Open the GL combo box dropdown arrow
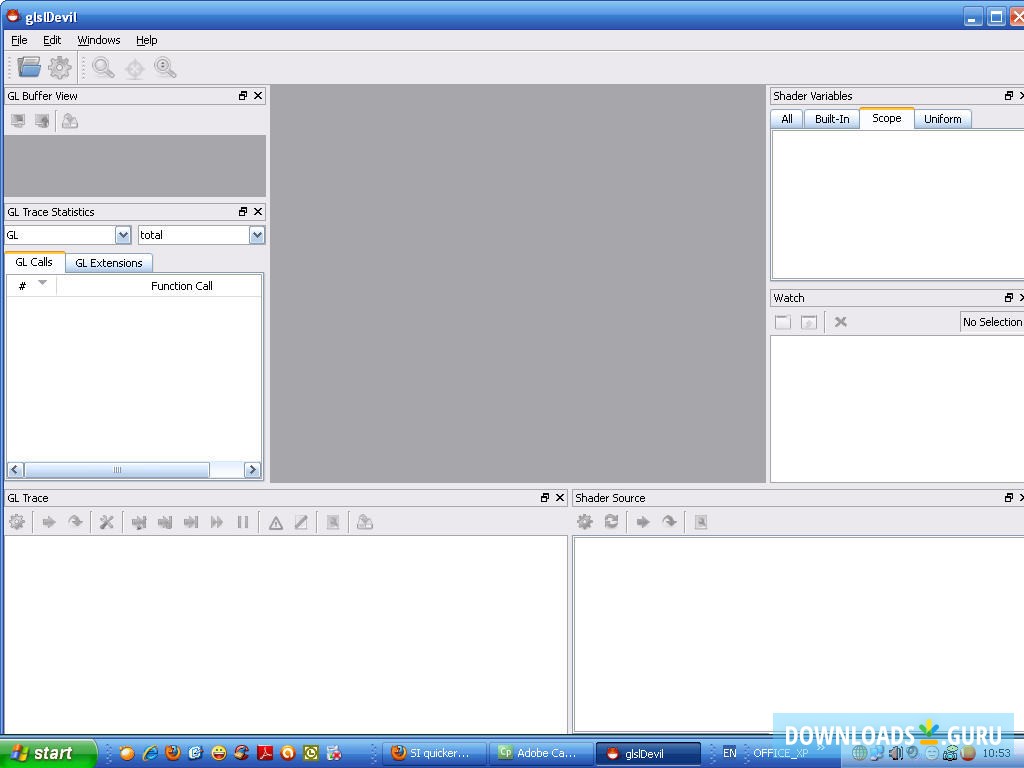The height and width of the screenshot is (768, 1024). click(123, 235)
